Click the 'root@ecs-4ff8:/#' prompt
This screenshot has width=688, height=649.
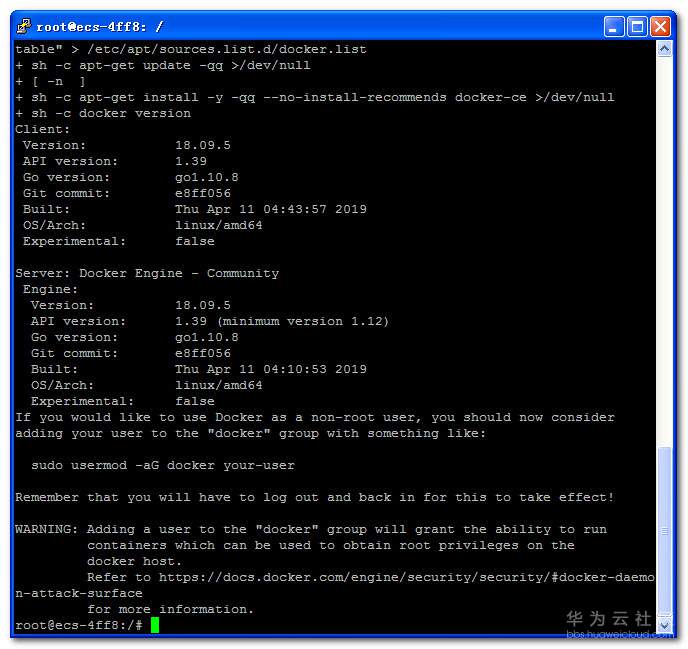(x=79, y=625)
